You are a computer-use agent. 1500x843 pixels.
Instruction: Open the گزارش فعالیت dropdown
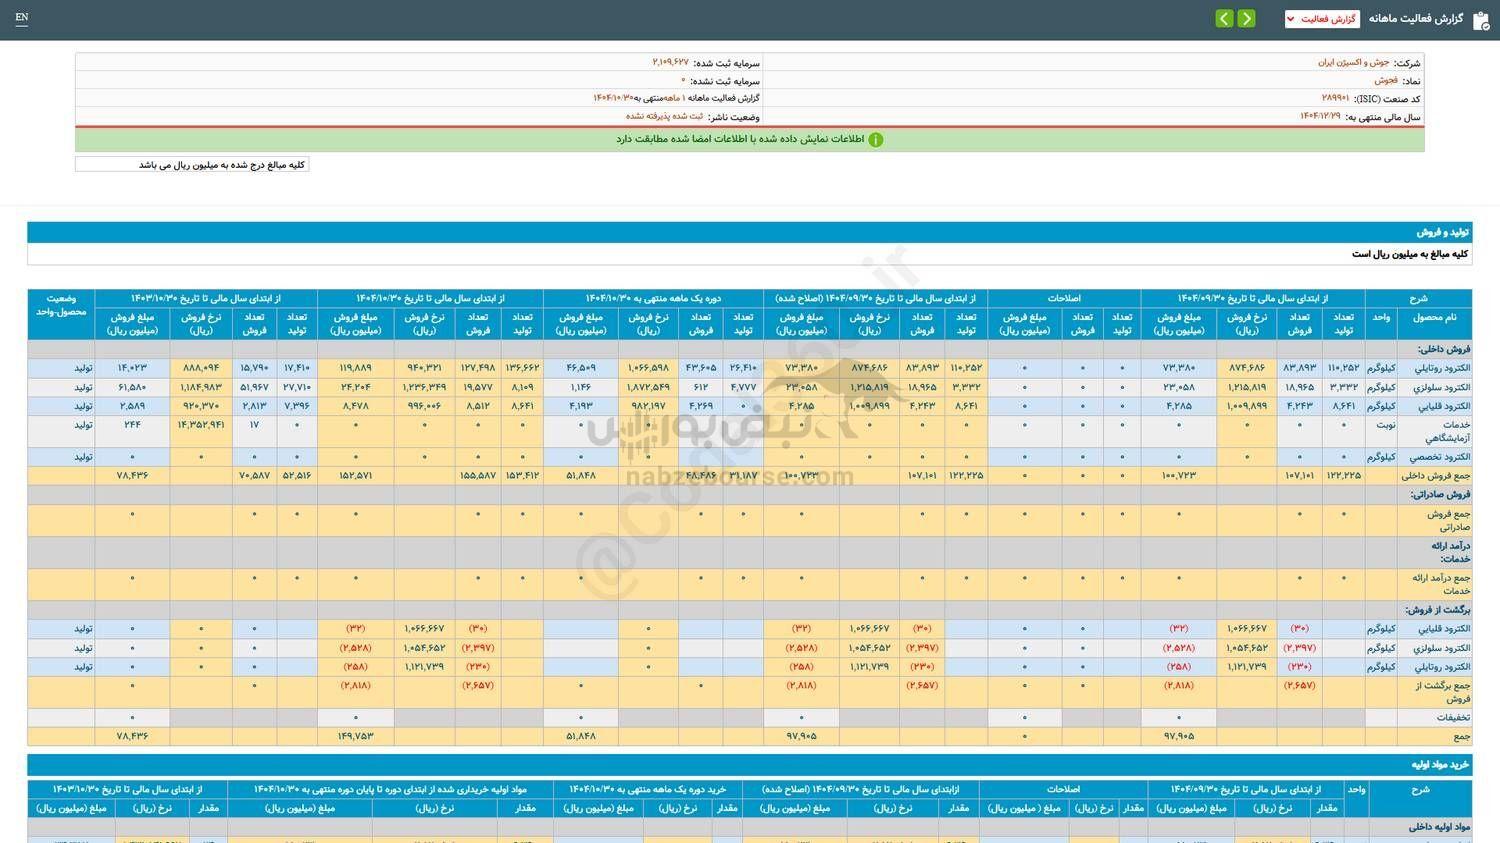coord(1321,19)
